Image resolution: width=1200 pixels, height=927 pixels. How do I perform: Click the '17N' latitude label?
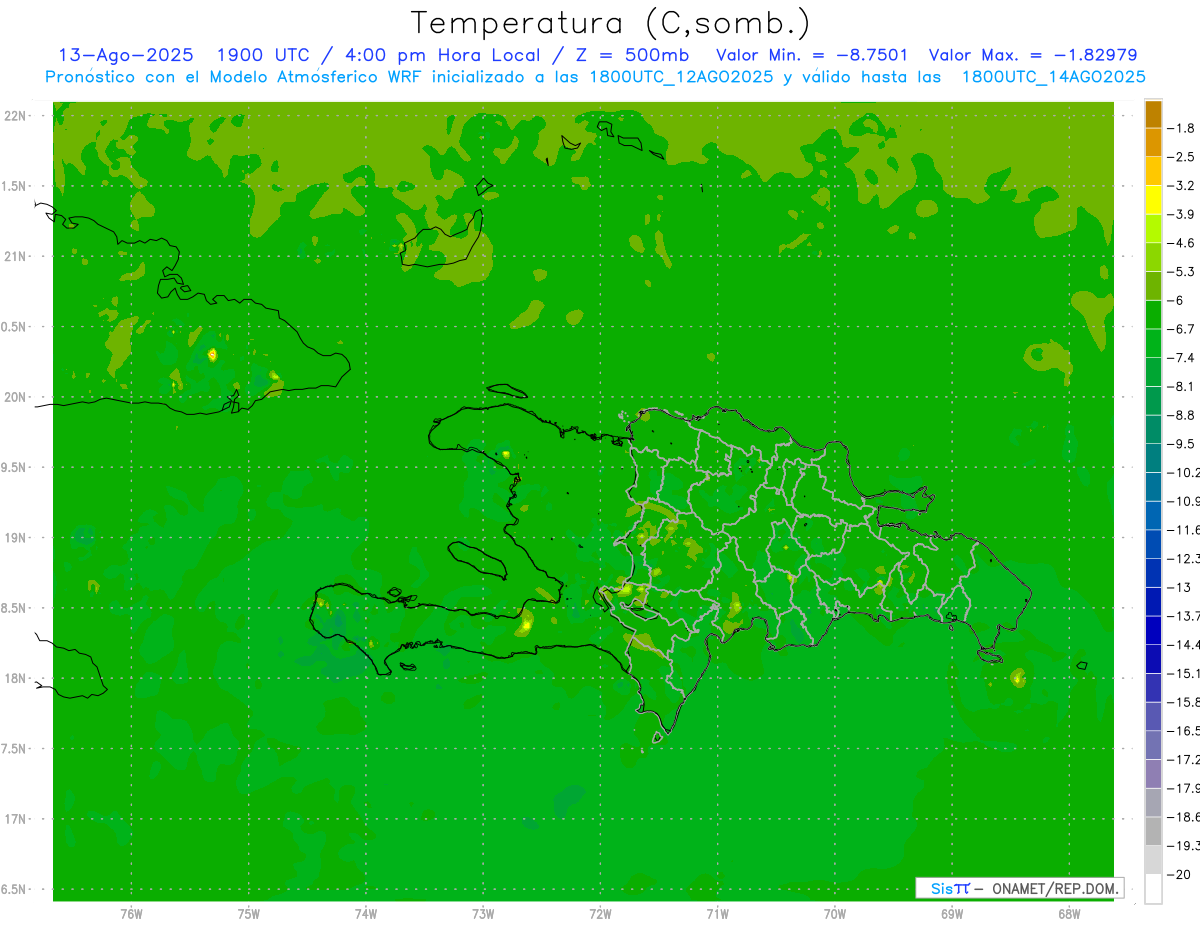[17, 819]
